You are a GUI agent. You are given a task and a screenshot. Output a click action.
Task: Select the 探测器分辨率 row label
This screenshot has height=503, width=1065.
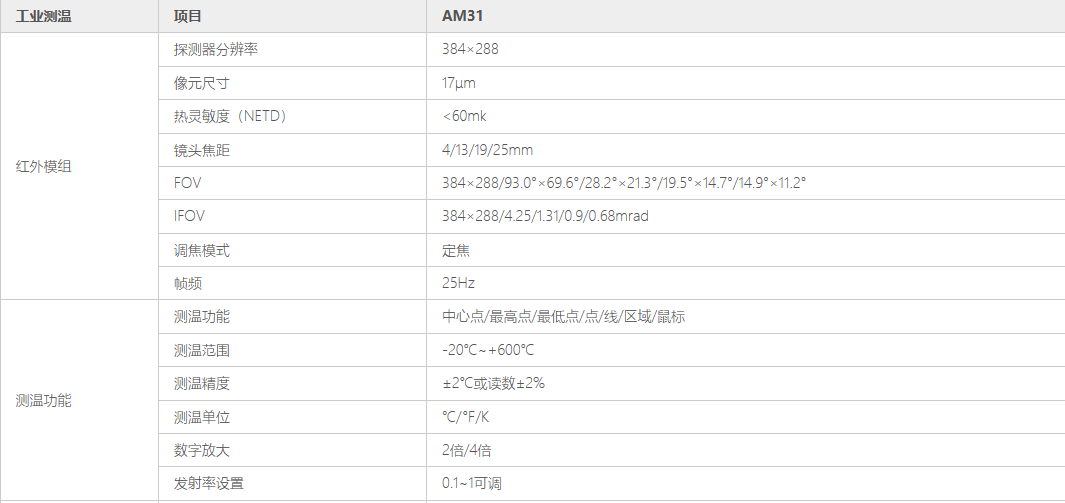(215, 50)
